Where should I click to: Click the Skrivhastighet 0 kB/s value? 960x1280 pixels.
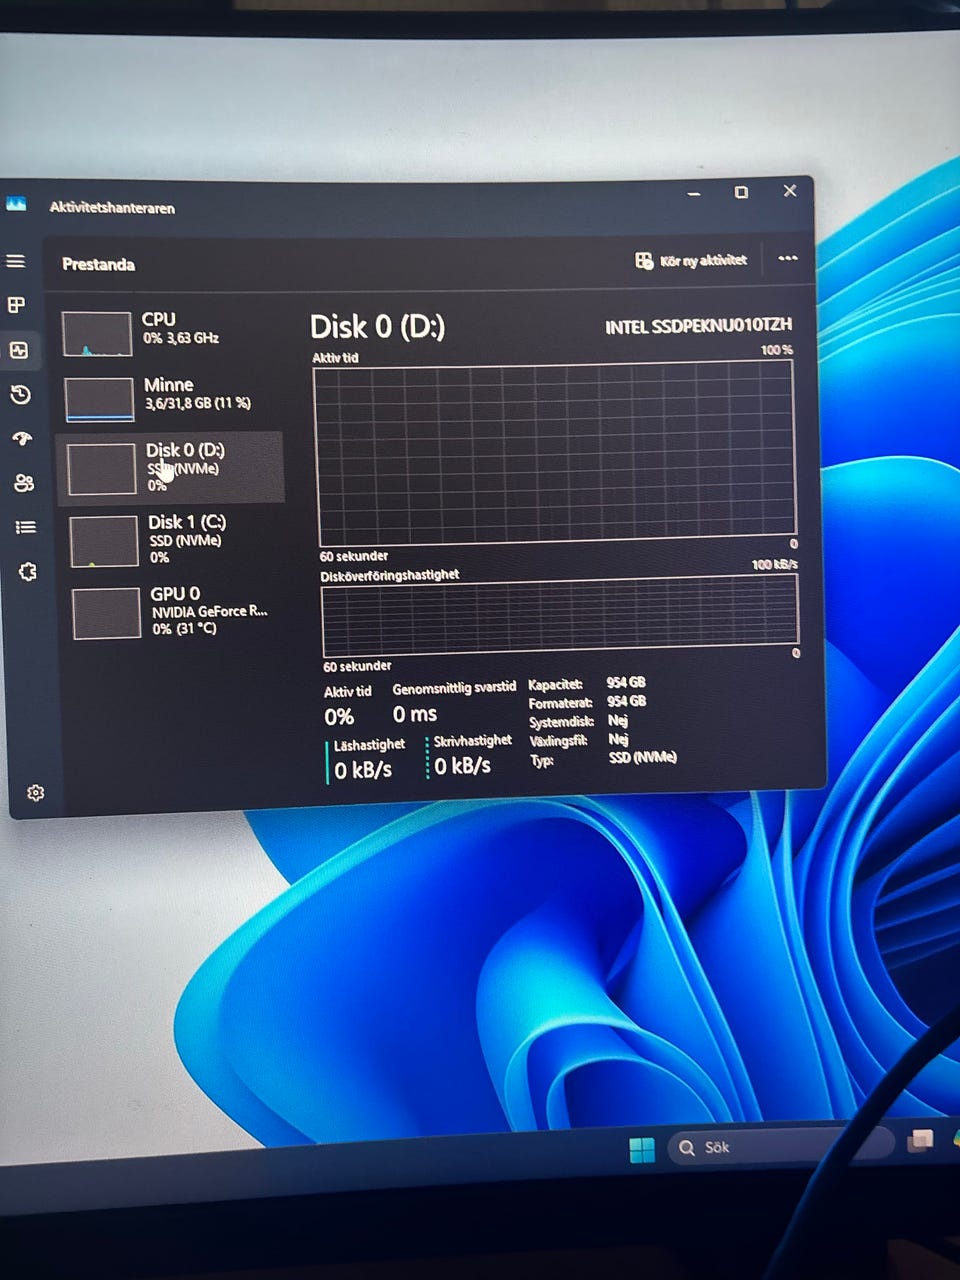tap(462, 766)
